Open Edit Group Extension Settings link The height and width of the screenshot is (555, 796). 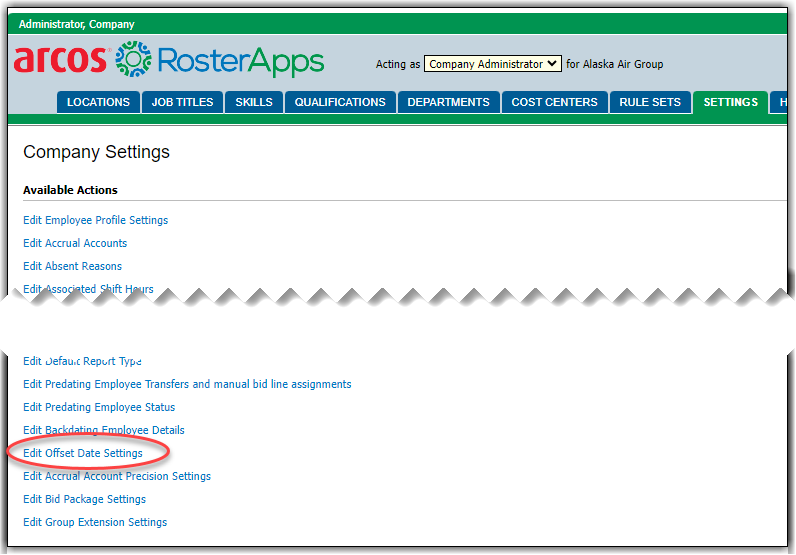pyautogui.click(x=95, y=522)
